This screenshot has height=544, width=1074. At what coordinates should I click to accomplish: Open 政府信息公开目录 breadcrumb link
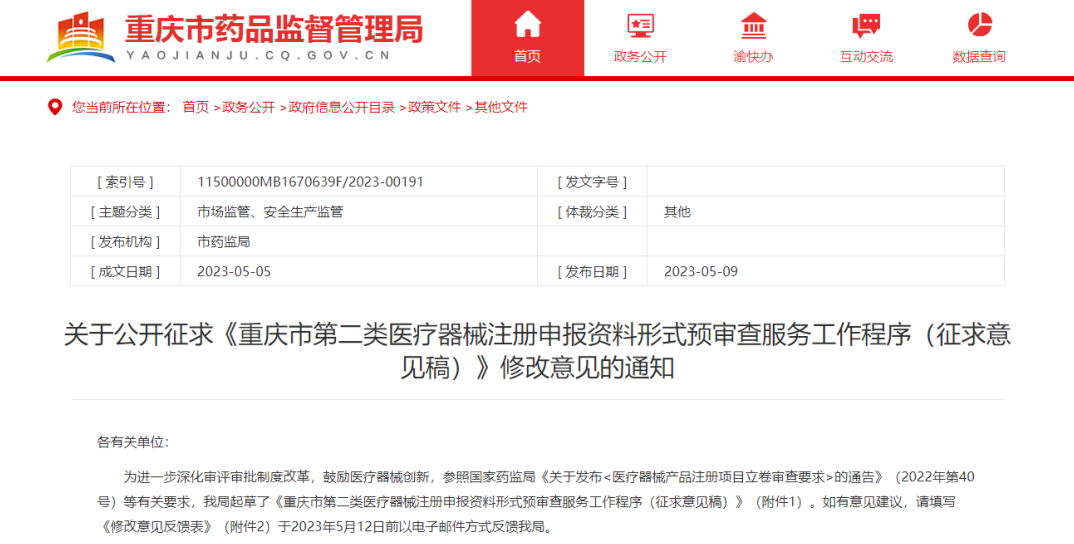click(341, 107)
